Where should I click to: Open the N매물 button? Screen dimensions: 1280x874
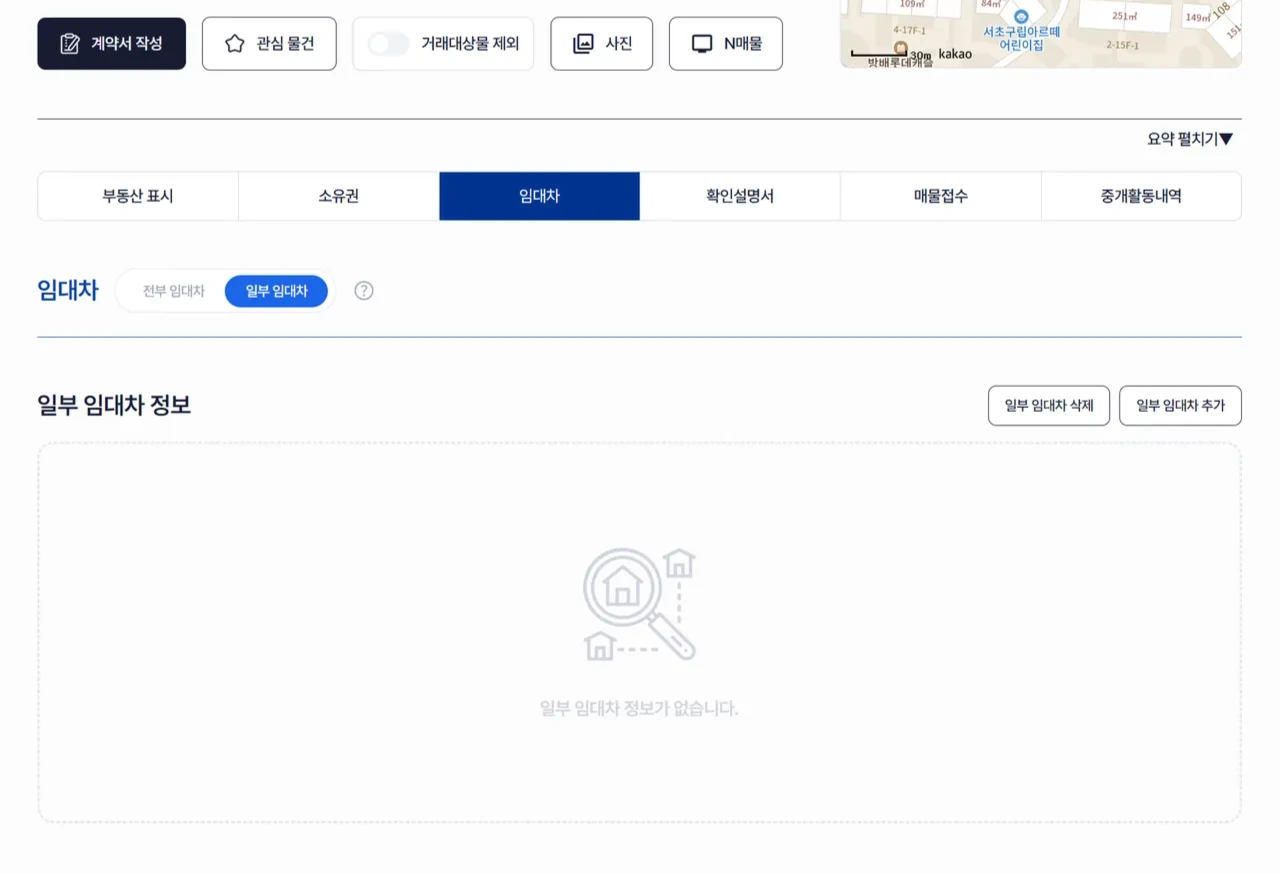(725, 43)
